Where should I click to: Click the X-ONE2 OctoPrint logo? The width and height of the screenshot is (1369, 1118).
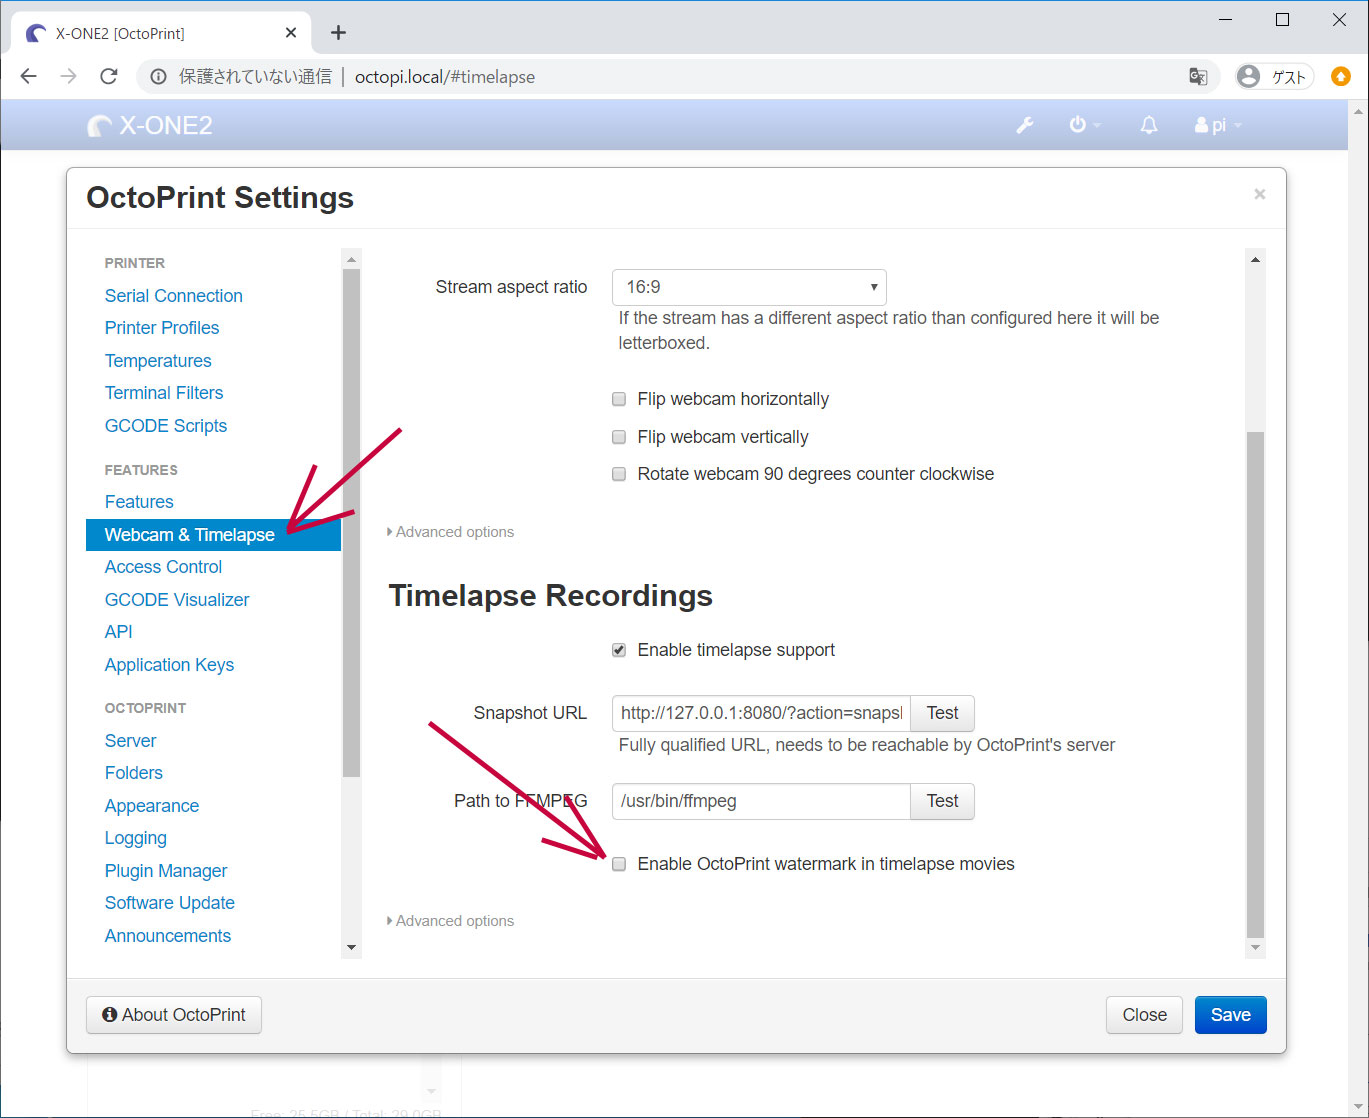tap(150, 125)
